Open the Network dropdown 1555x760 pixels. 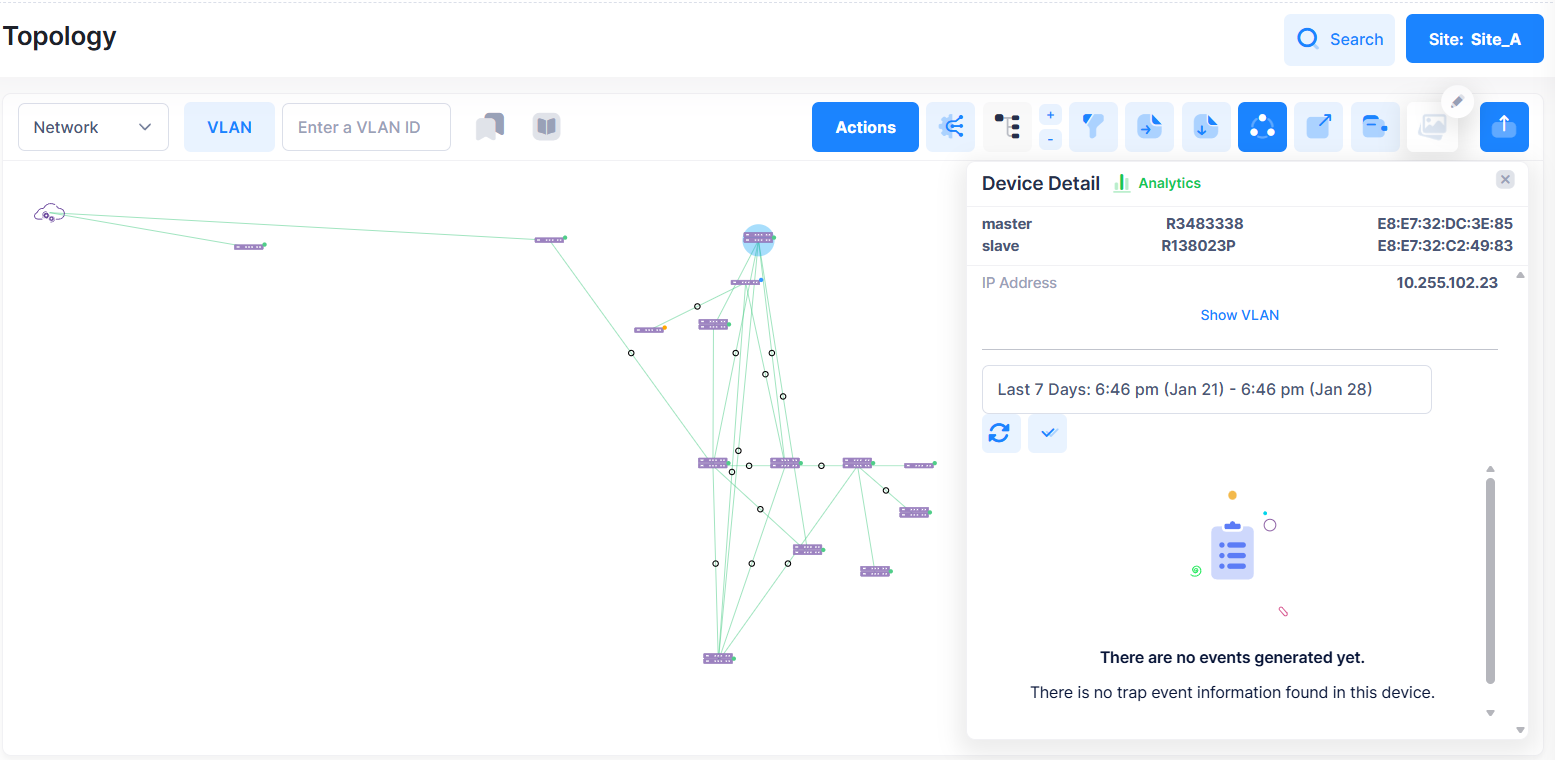[93, 127]
